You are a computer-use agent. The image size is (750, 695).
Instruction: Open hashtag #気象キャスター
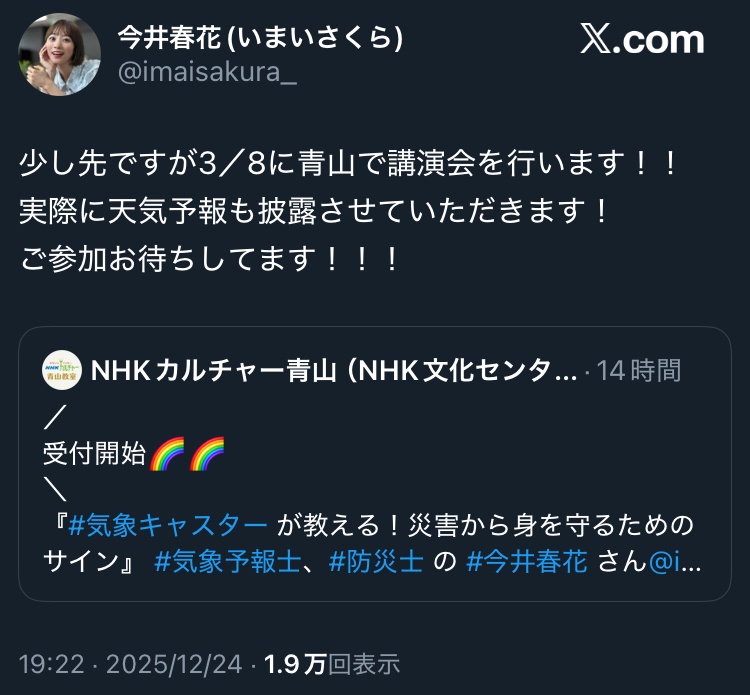point(168,525)
